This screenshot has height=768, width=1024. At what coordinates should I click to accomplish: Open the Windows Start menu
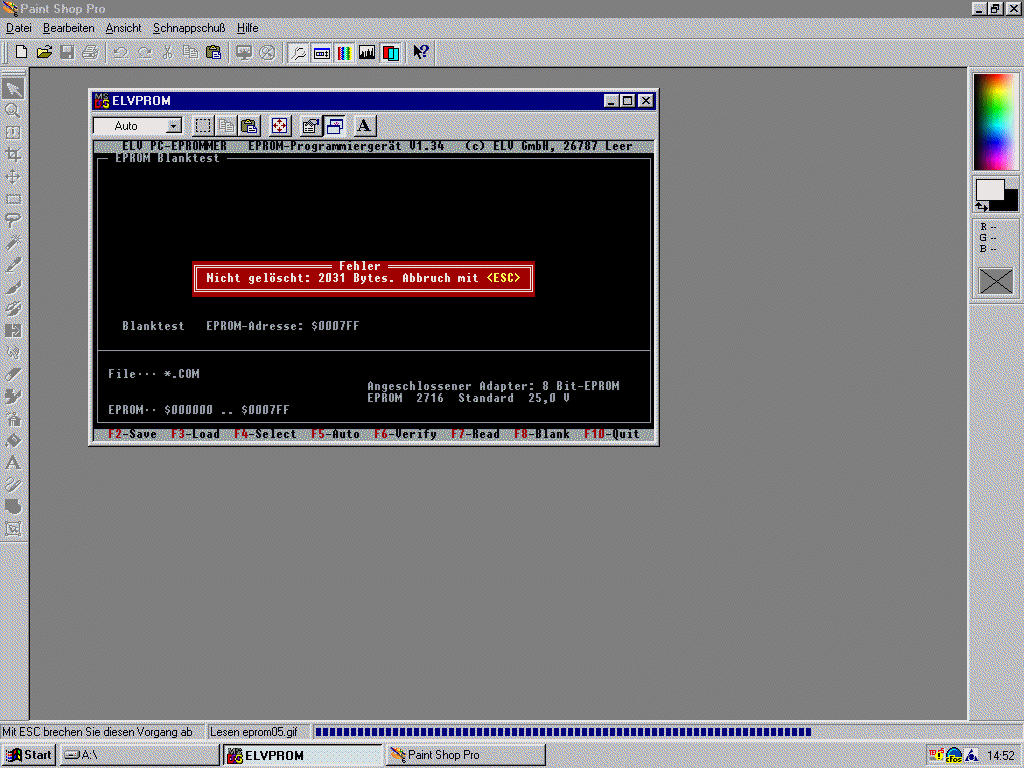coord(28,756)
